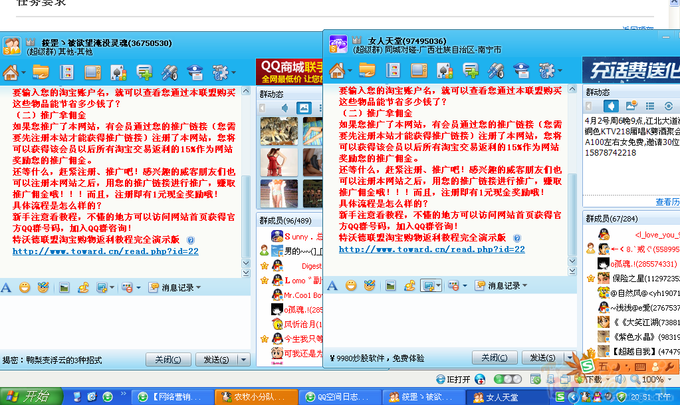This screenshot has height=405, width=680.
Task: Click 关闭(C) button in 荻罡 window
Action: point(168,359)
